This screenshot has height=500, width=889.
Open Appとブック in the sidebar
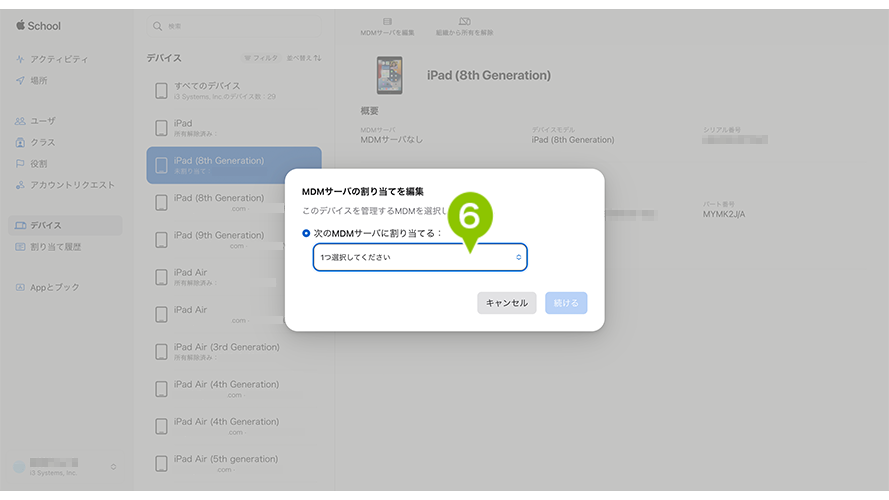click(x=54, y=287)
